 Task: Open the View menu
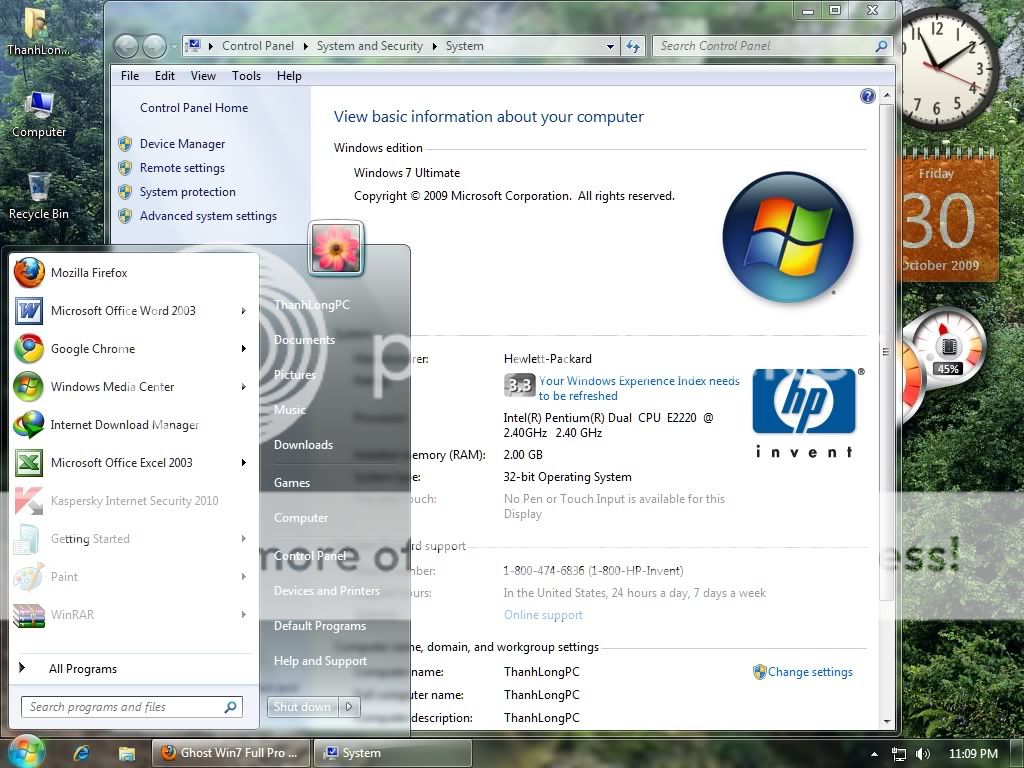[x=203, y=76]
